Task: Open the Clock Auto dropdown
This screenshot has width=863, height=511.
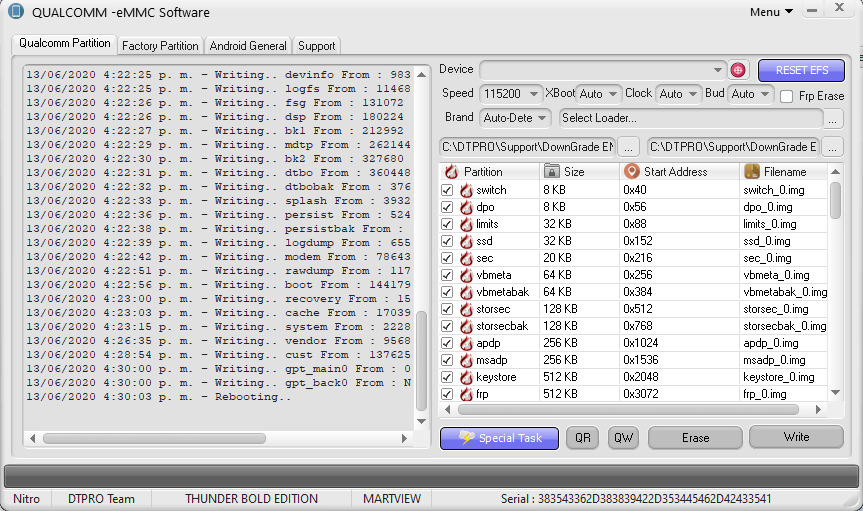Action: pyautogui.click(x=693, y=94)
